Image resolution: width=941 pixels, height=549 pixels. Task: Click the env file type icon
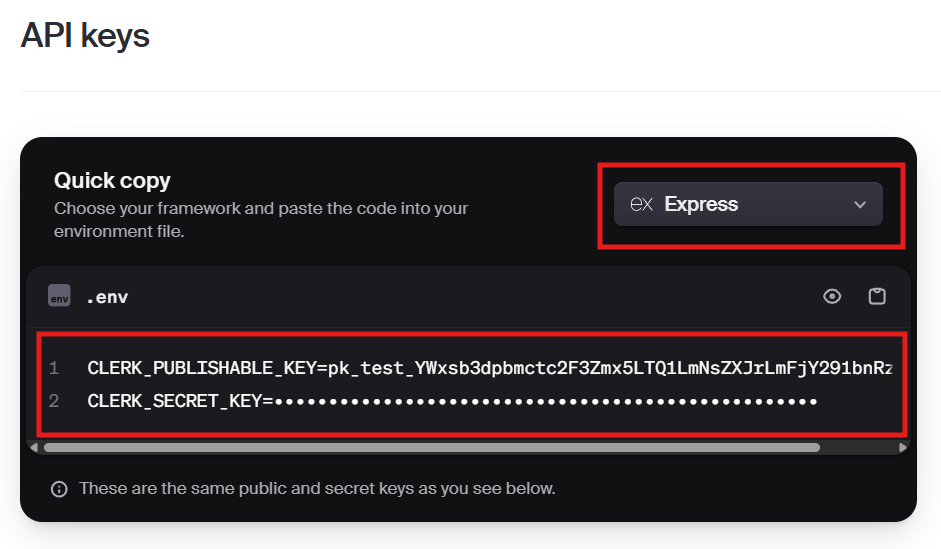click(59, 296)
